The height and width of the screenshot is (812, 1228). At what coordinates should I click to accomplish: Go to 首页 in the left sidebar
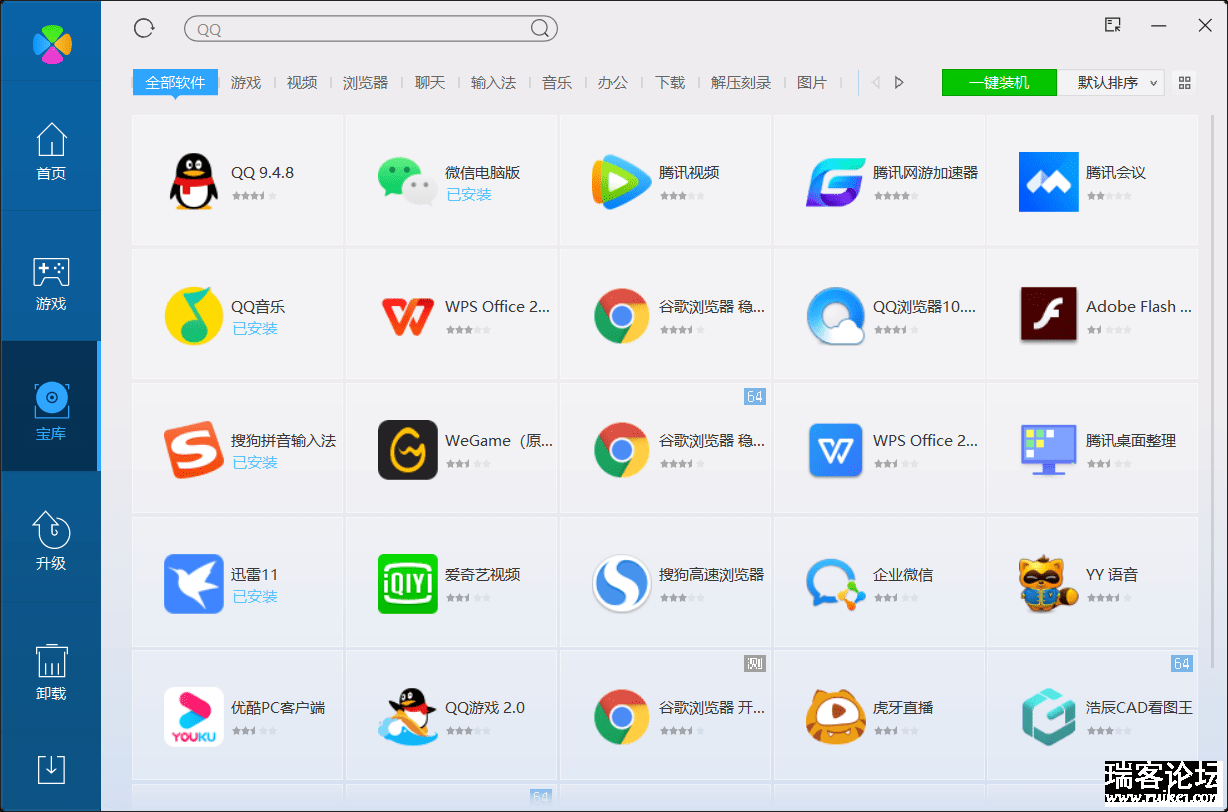[51, 152]
